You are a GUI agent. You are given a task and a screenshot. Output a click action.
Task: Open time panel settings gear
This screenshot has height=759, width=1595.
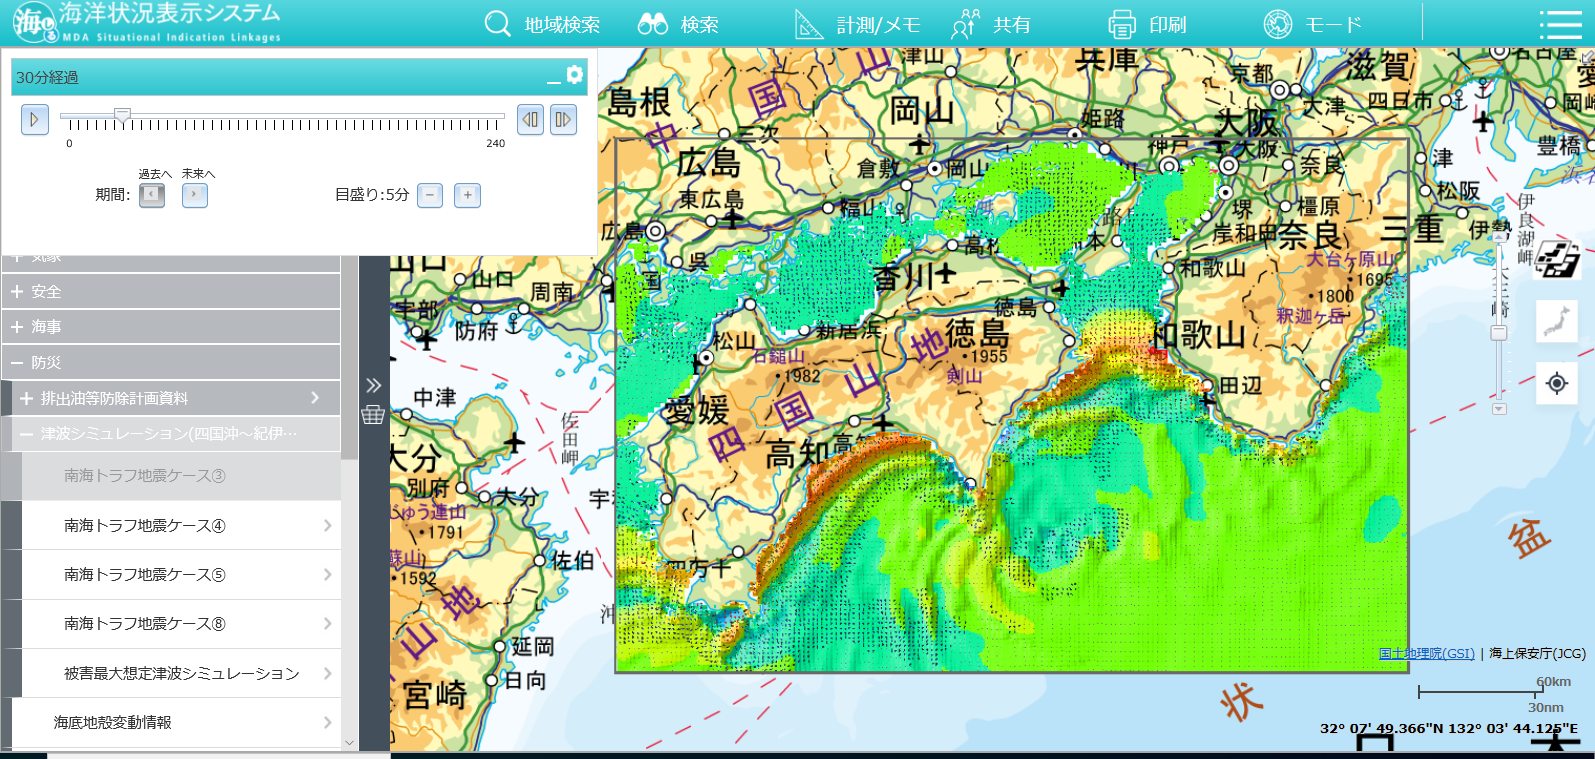(x=575, y=75)
